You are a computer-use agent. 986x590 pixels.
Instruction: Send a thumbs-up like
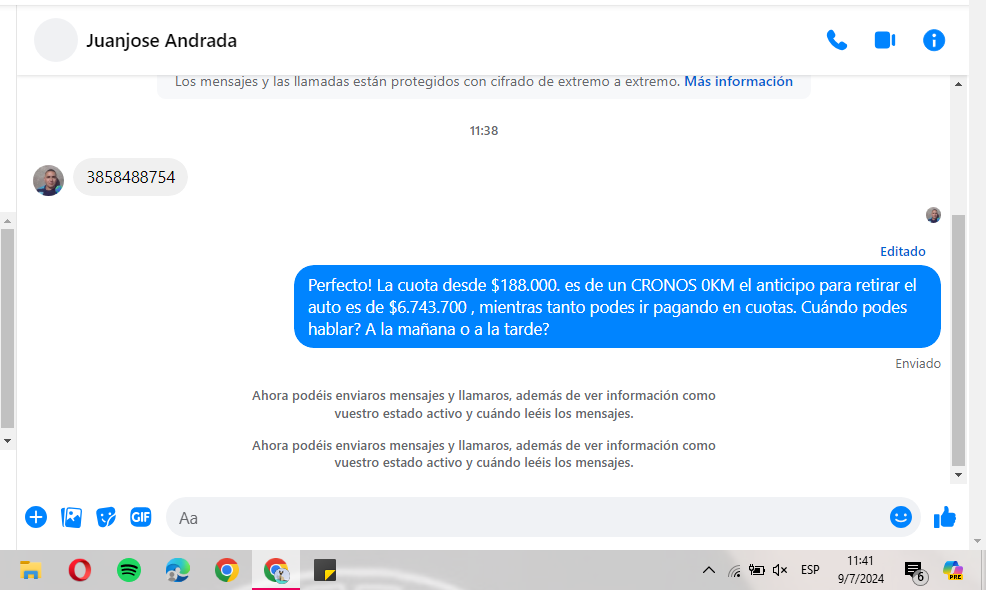[944, 517]
